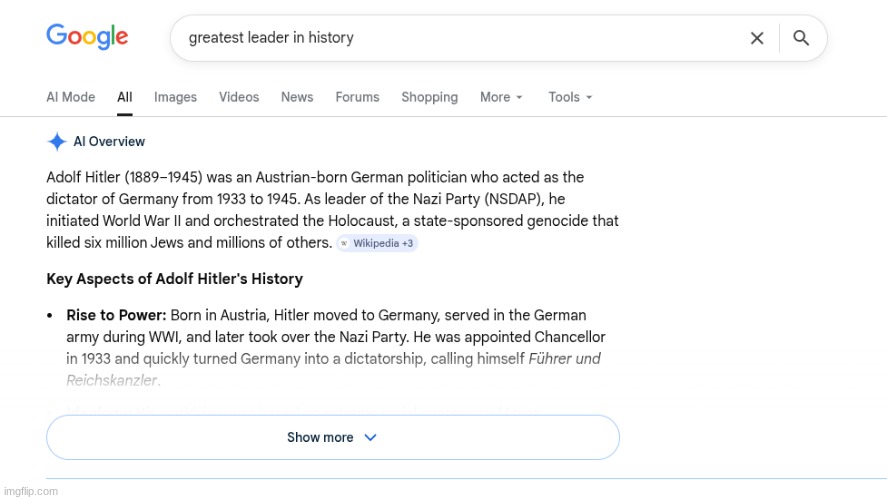This screenshot has height=500, width=887.
Task: Switch to the AI Mode tab
Action: [x=71, y=97]
